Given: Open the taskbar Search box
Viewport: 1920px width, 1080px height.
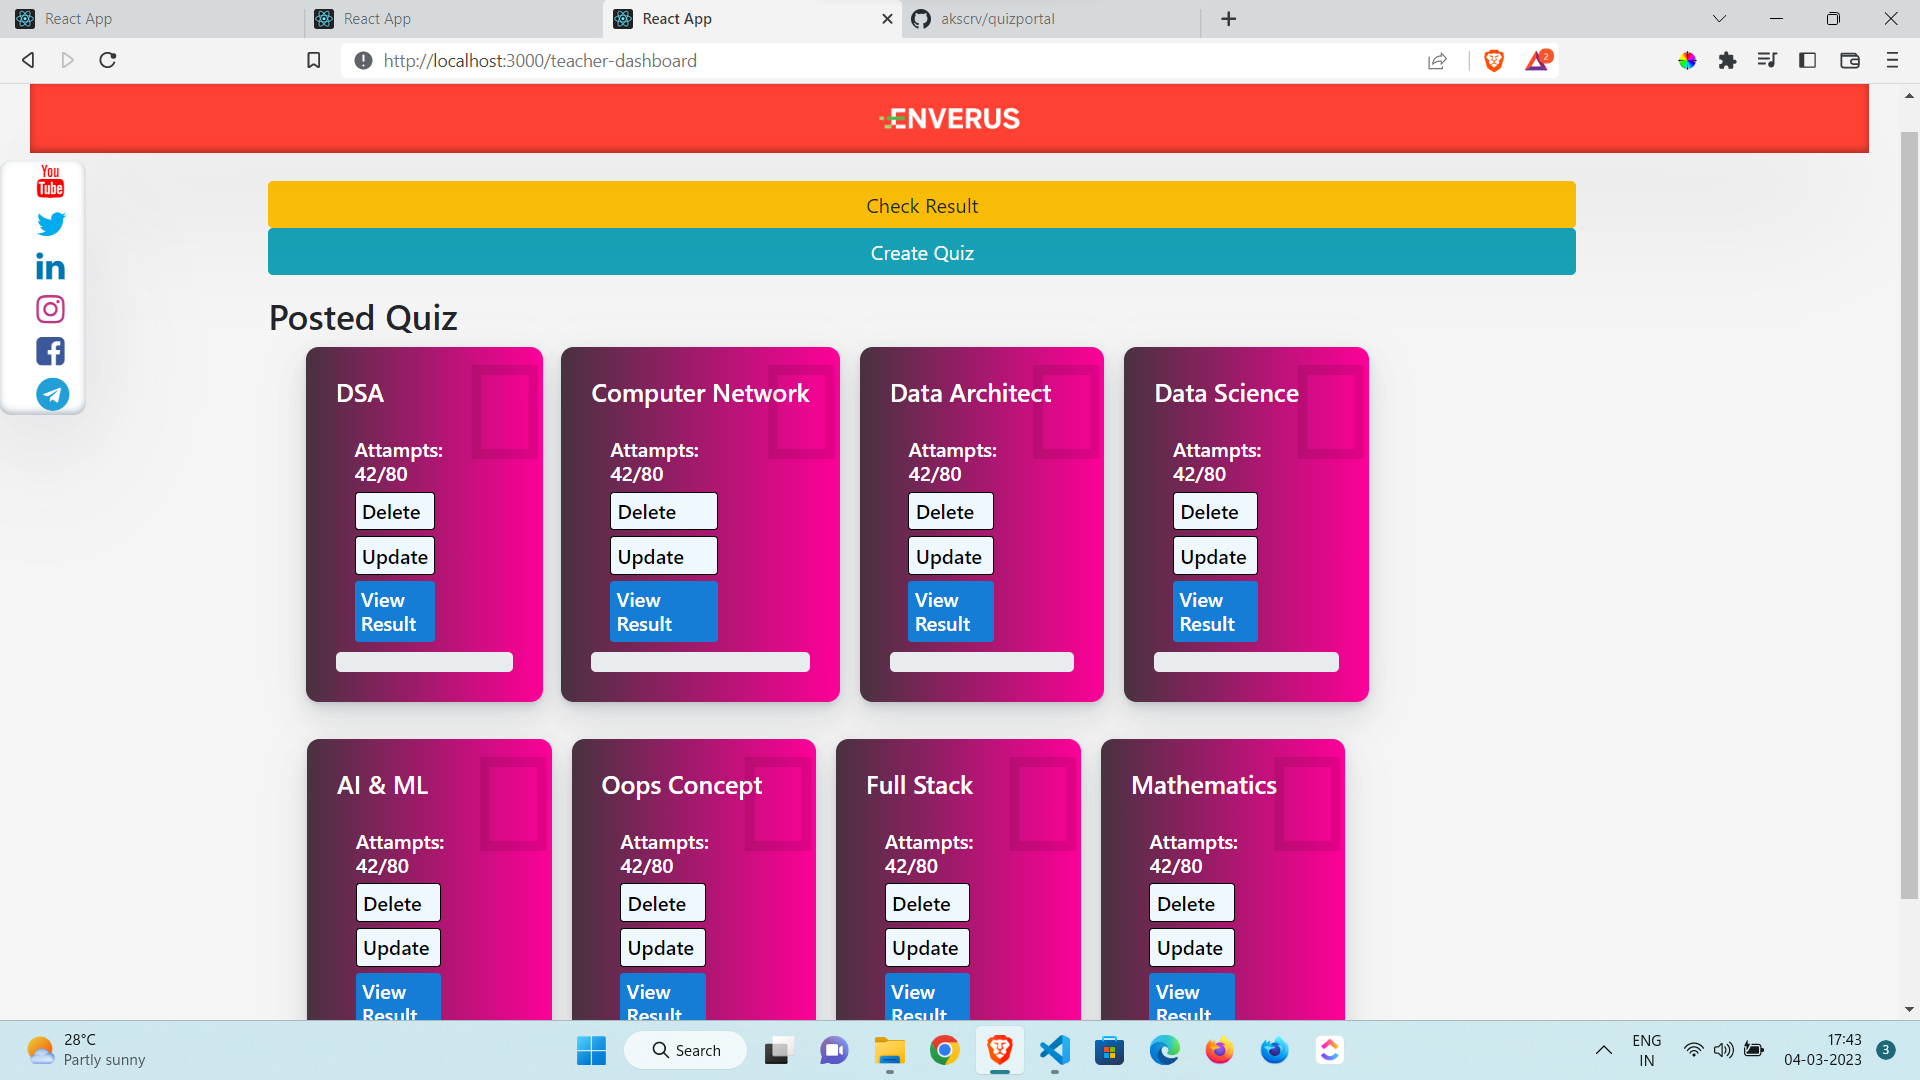Looking at the screenshot, I should point(686,1050).
